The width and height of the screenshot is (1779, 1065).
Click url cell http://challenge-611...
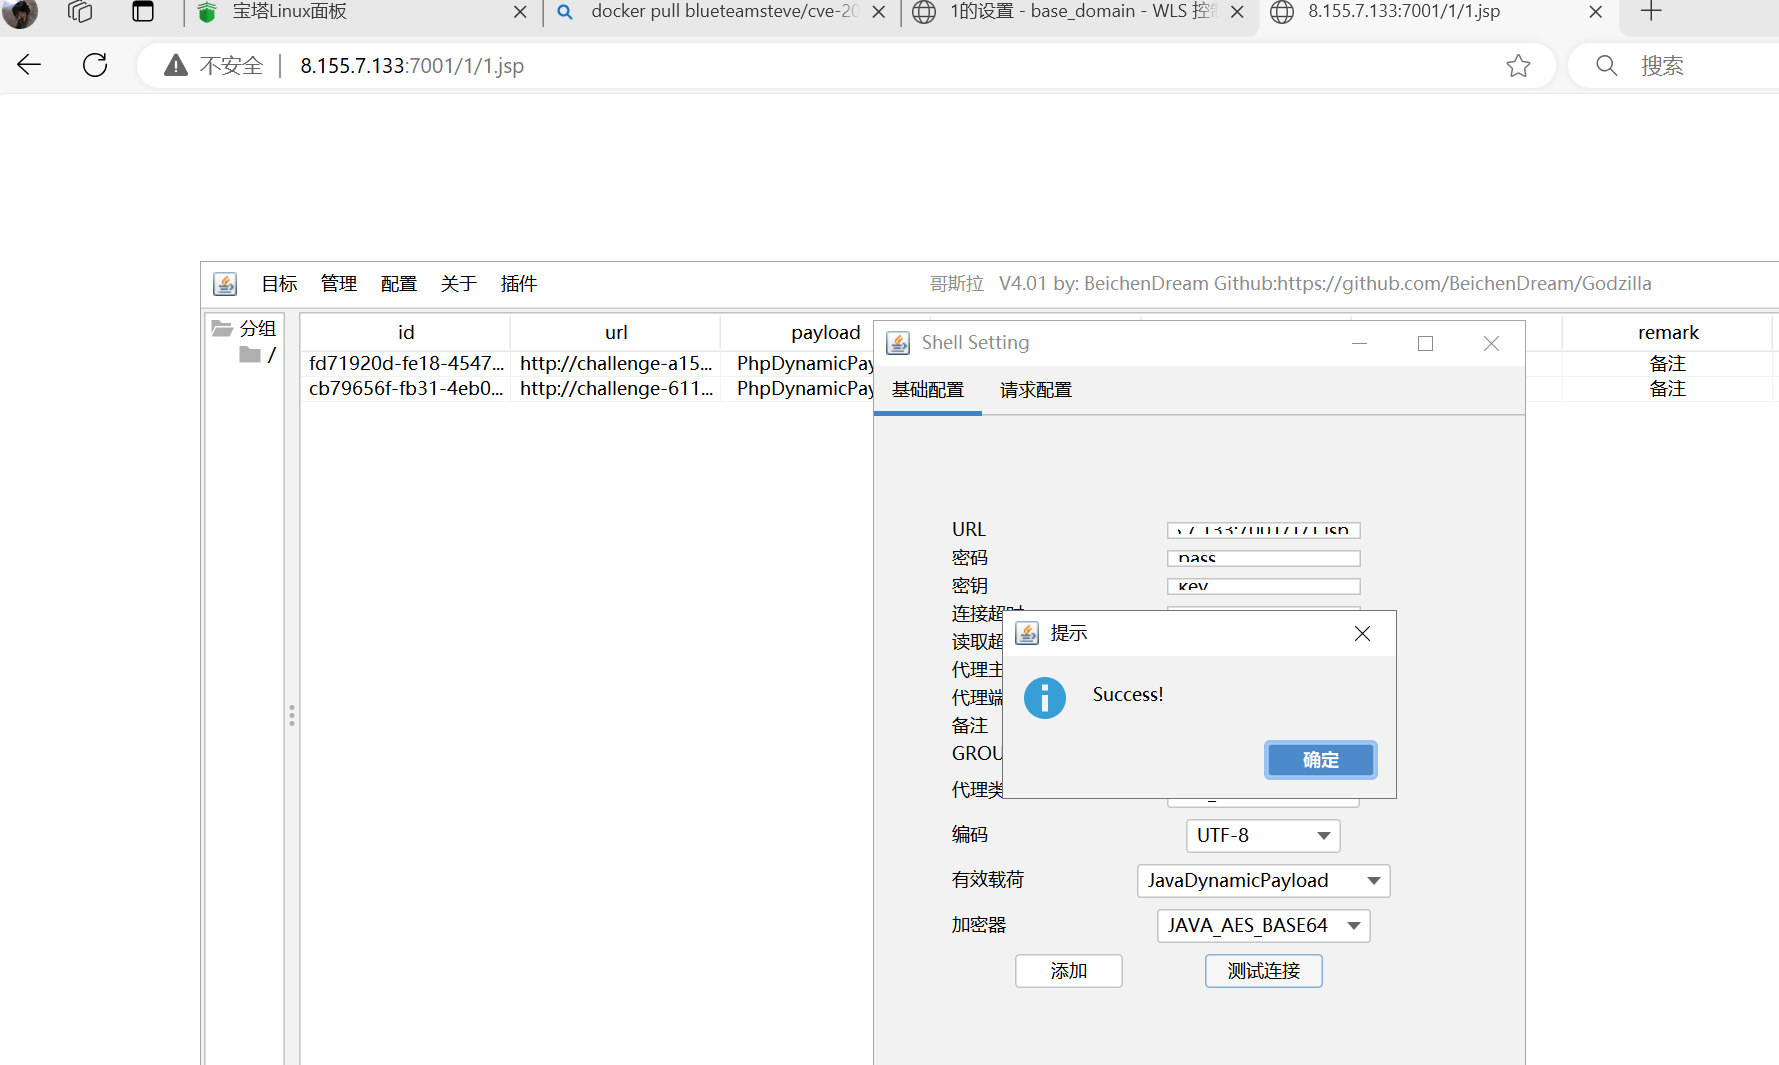pos(616,389)
